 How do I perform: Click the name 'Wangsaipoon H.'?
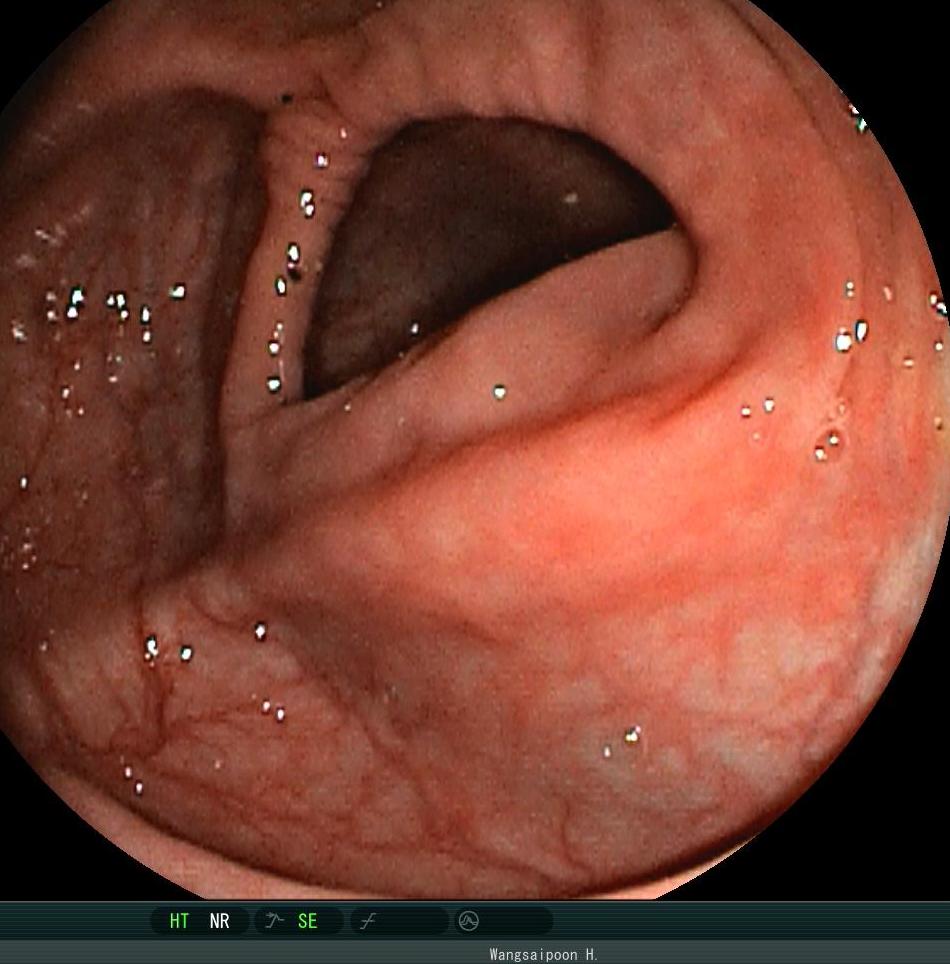pos(544,955)
